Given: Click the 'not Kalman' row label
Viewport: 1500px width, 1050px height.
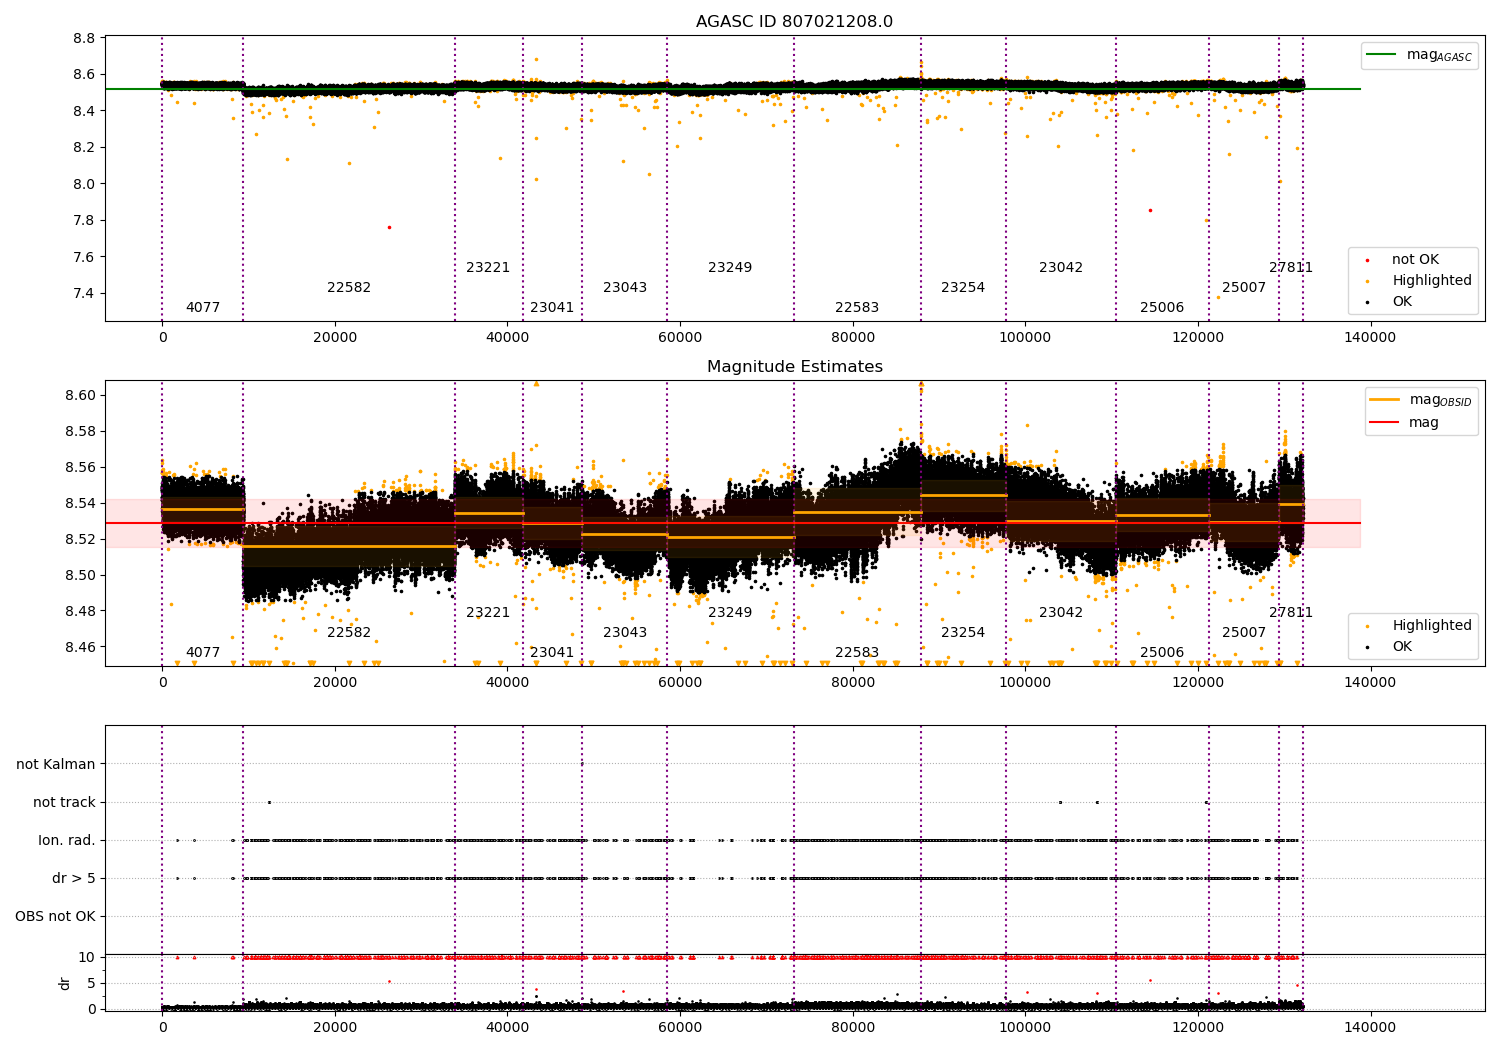Looking at the screenshot, I should click(x=56, y=764).
